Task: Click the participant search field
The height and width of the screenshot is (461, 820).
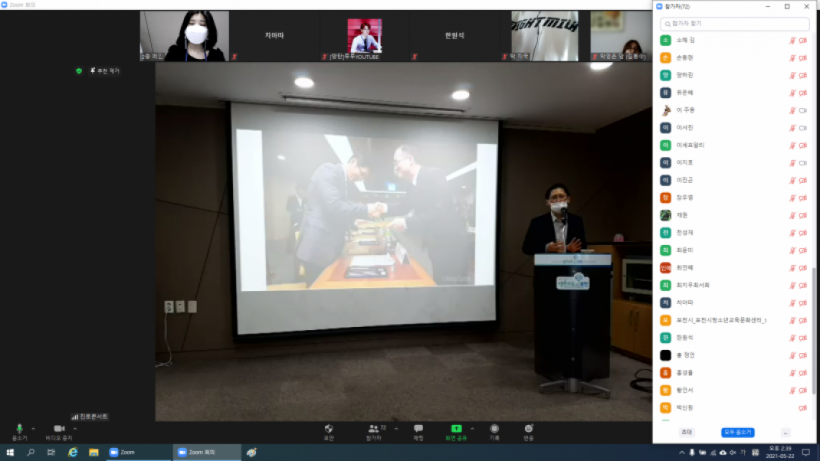Action: (735, 23)
